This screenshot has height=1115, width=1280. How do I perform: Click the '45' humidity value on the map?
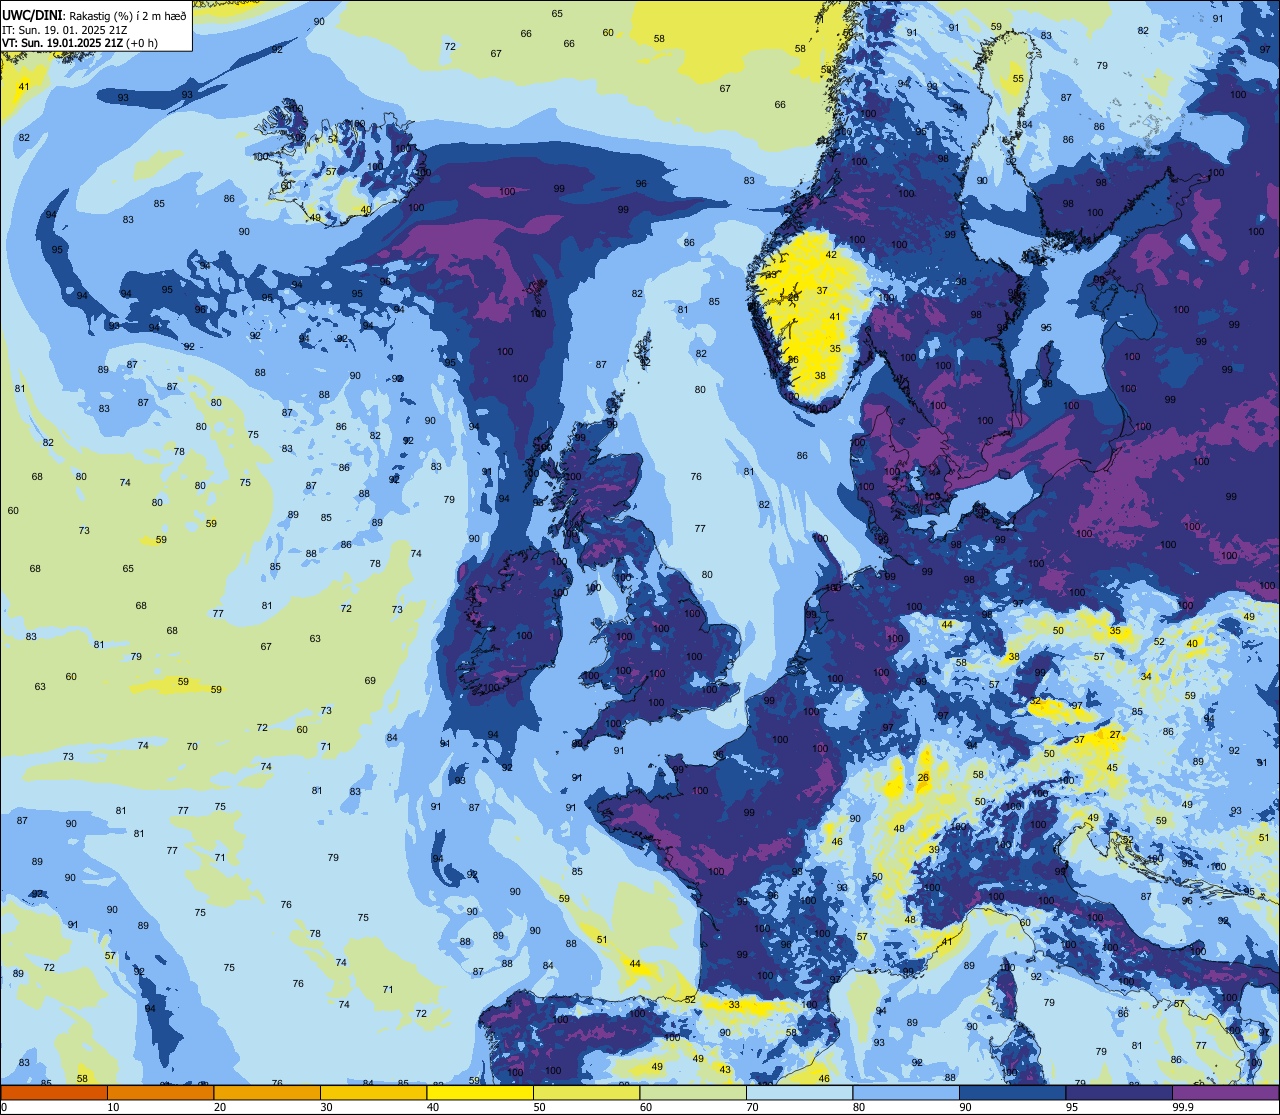pos(1112,767)
